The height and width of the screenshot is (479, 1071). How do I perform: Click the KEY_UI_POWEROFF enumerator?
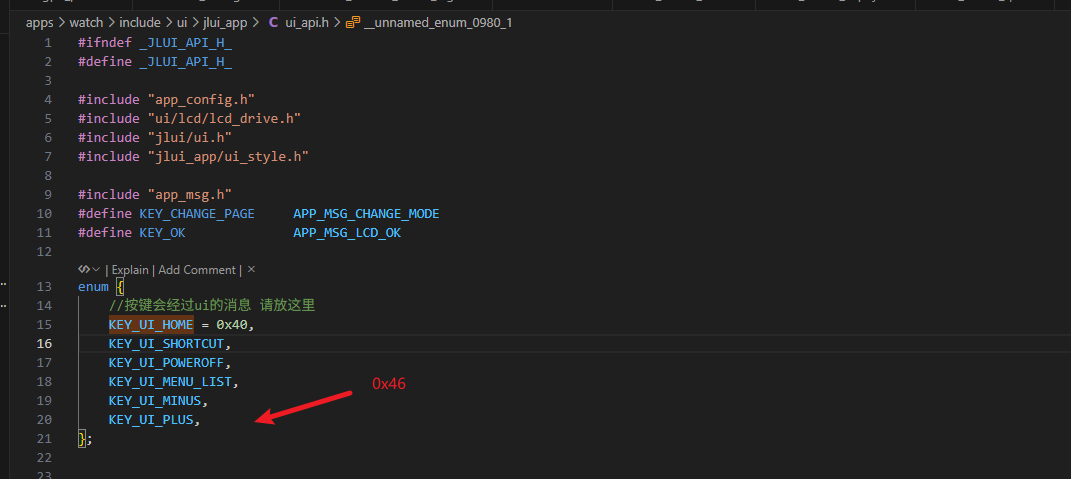166,362
